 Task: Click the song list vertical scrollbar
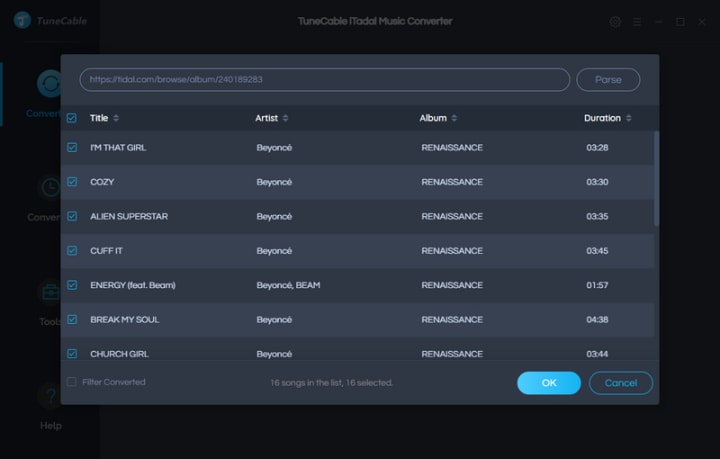click(656, 179)
